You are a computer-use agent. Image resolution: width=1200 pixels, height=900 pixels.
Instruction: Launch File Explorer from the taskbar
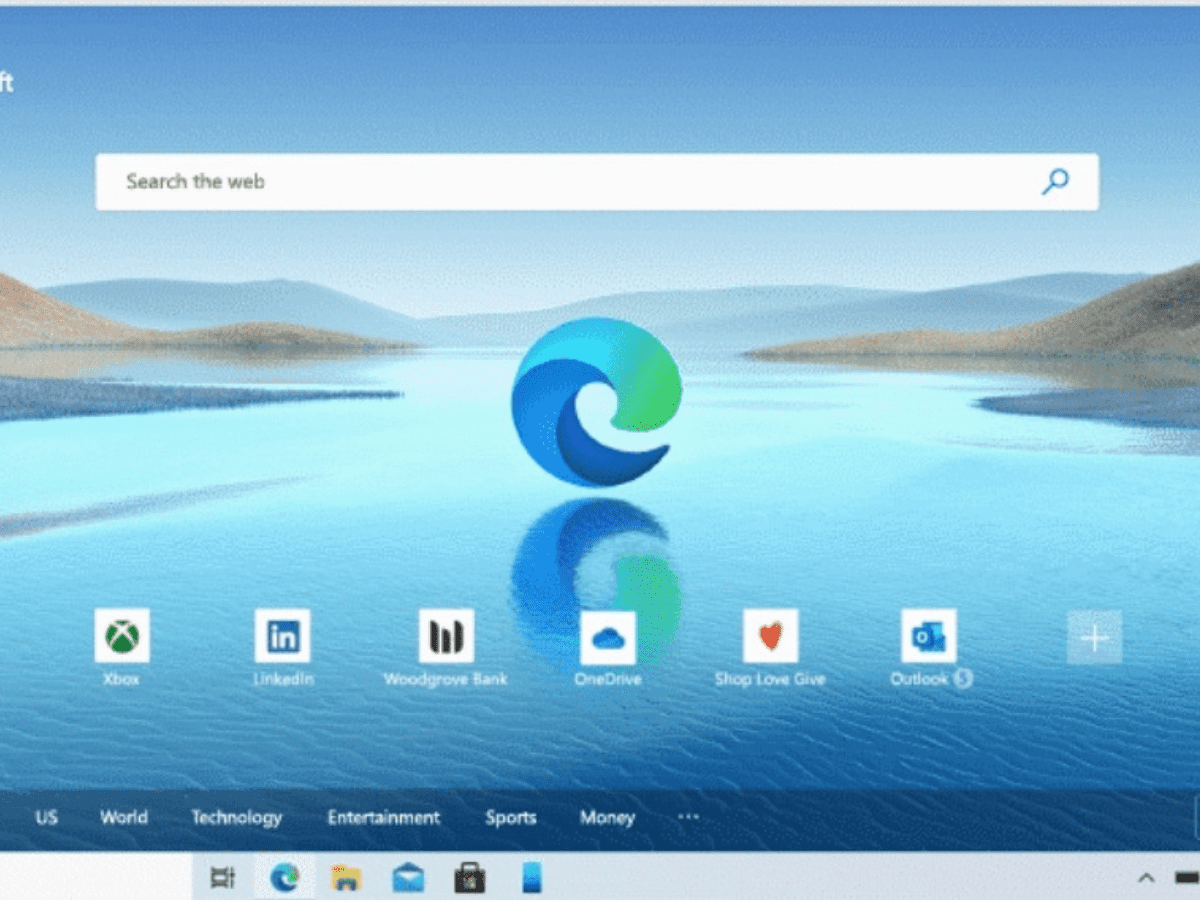click(x=346, y=878)
